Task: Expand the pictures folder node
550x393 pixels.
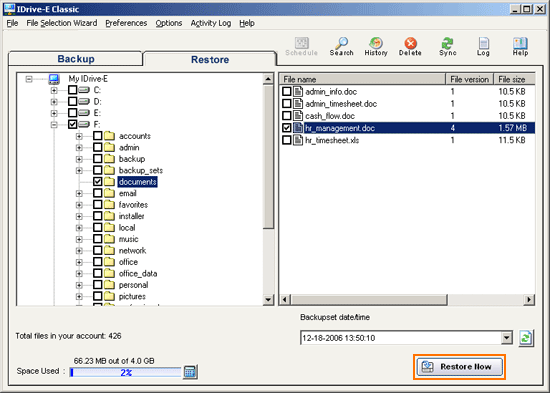Action: click(79, 297)
